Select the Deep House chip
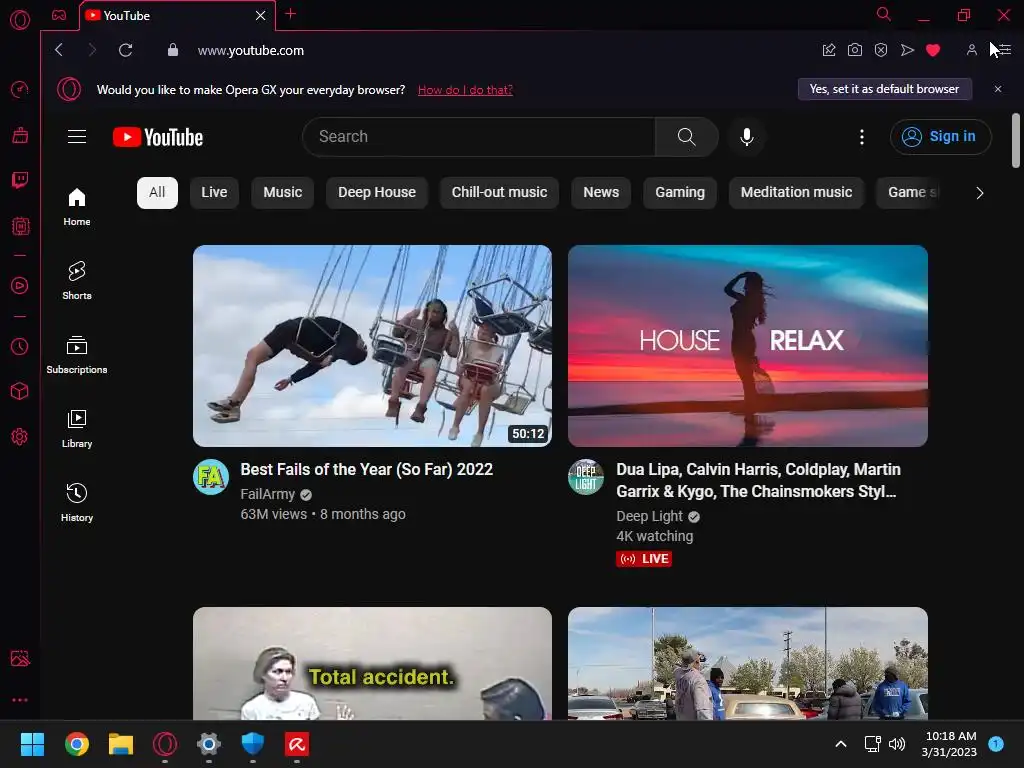 (x=377, y=193)
